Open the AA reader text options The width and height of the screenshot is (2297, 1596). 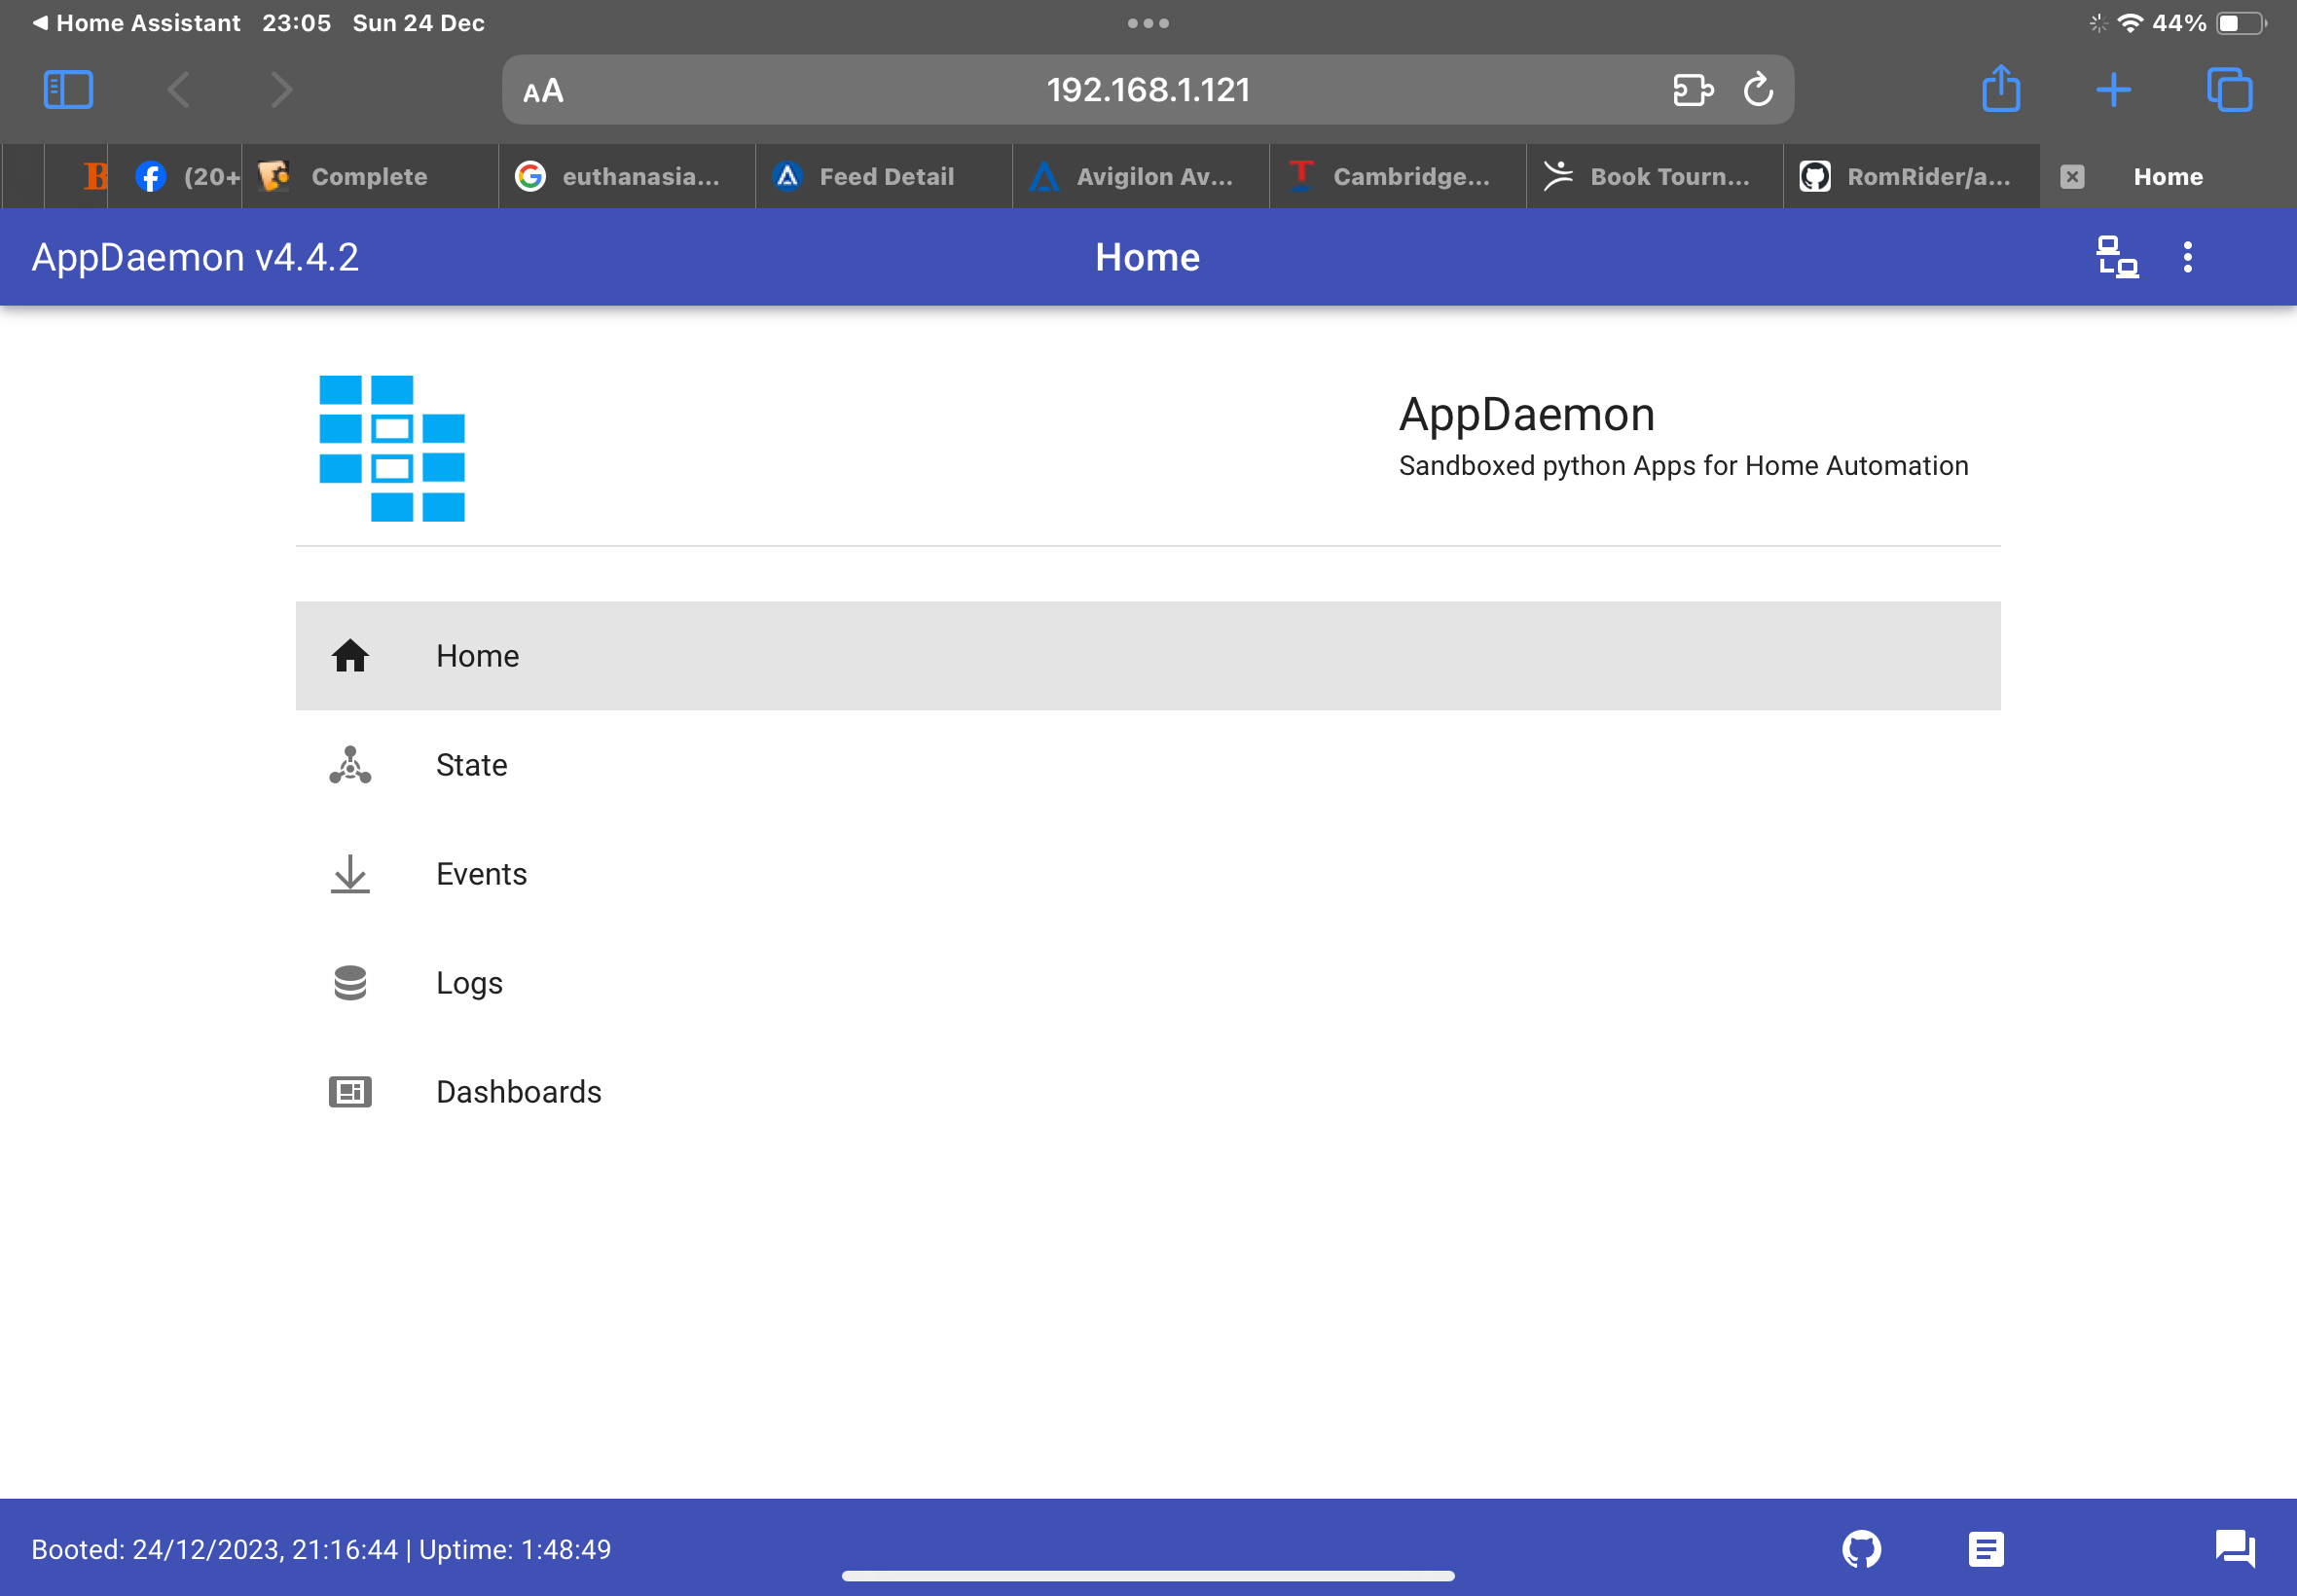click(543, 91)
